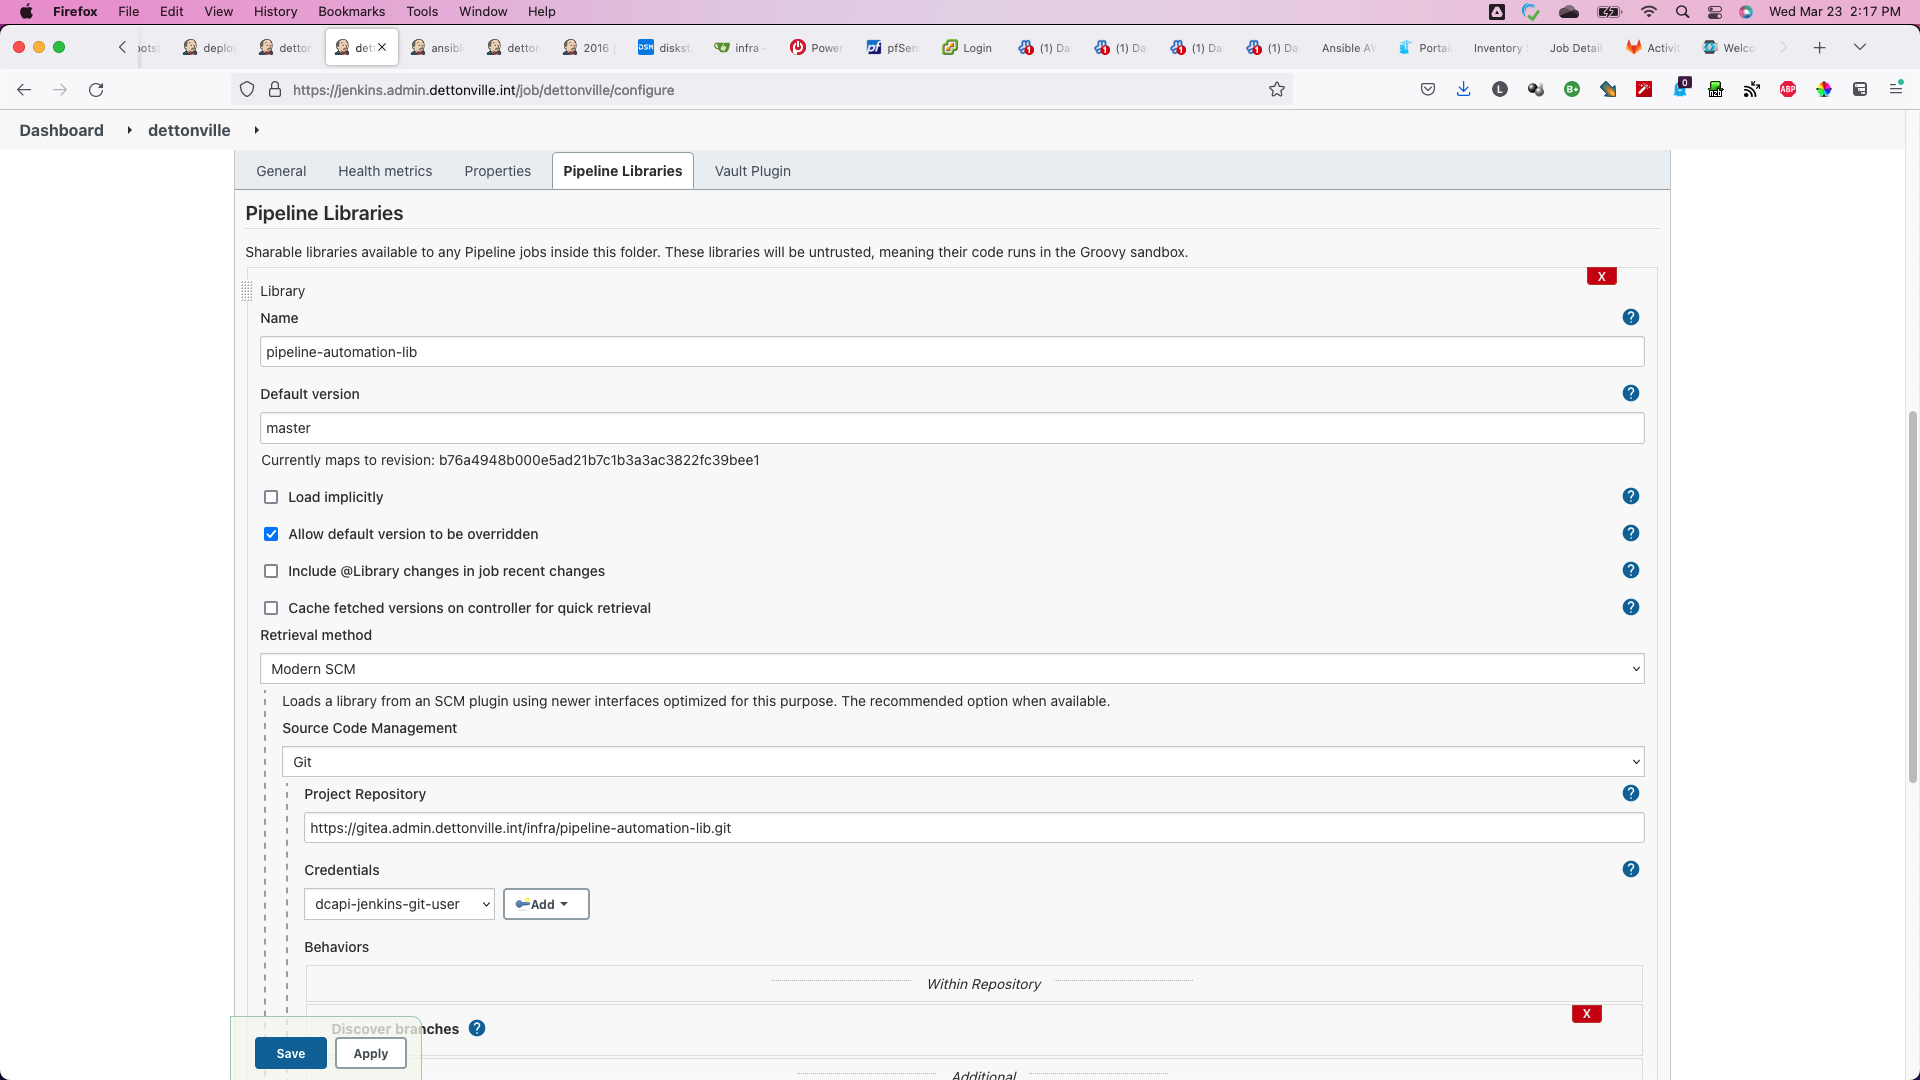Enable Load implicitly checkbox
Viewport: 1920px width, 1080px height.
271,497
